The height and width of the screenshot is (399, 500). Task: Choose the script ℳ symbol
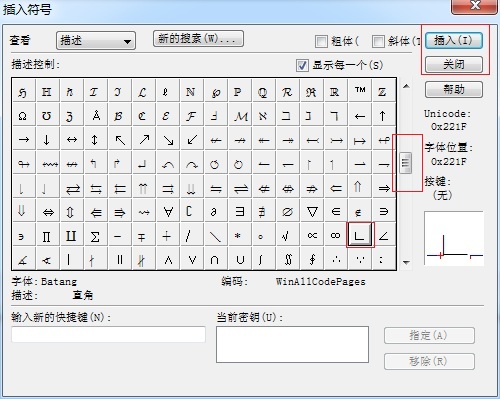click(240, 116)
